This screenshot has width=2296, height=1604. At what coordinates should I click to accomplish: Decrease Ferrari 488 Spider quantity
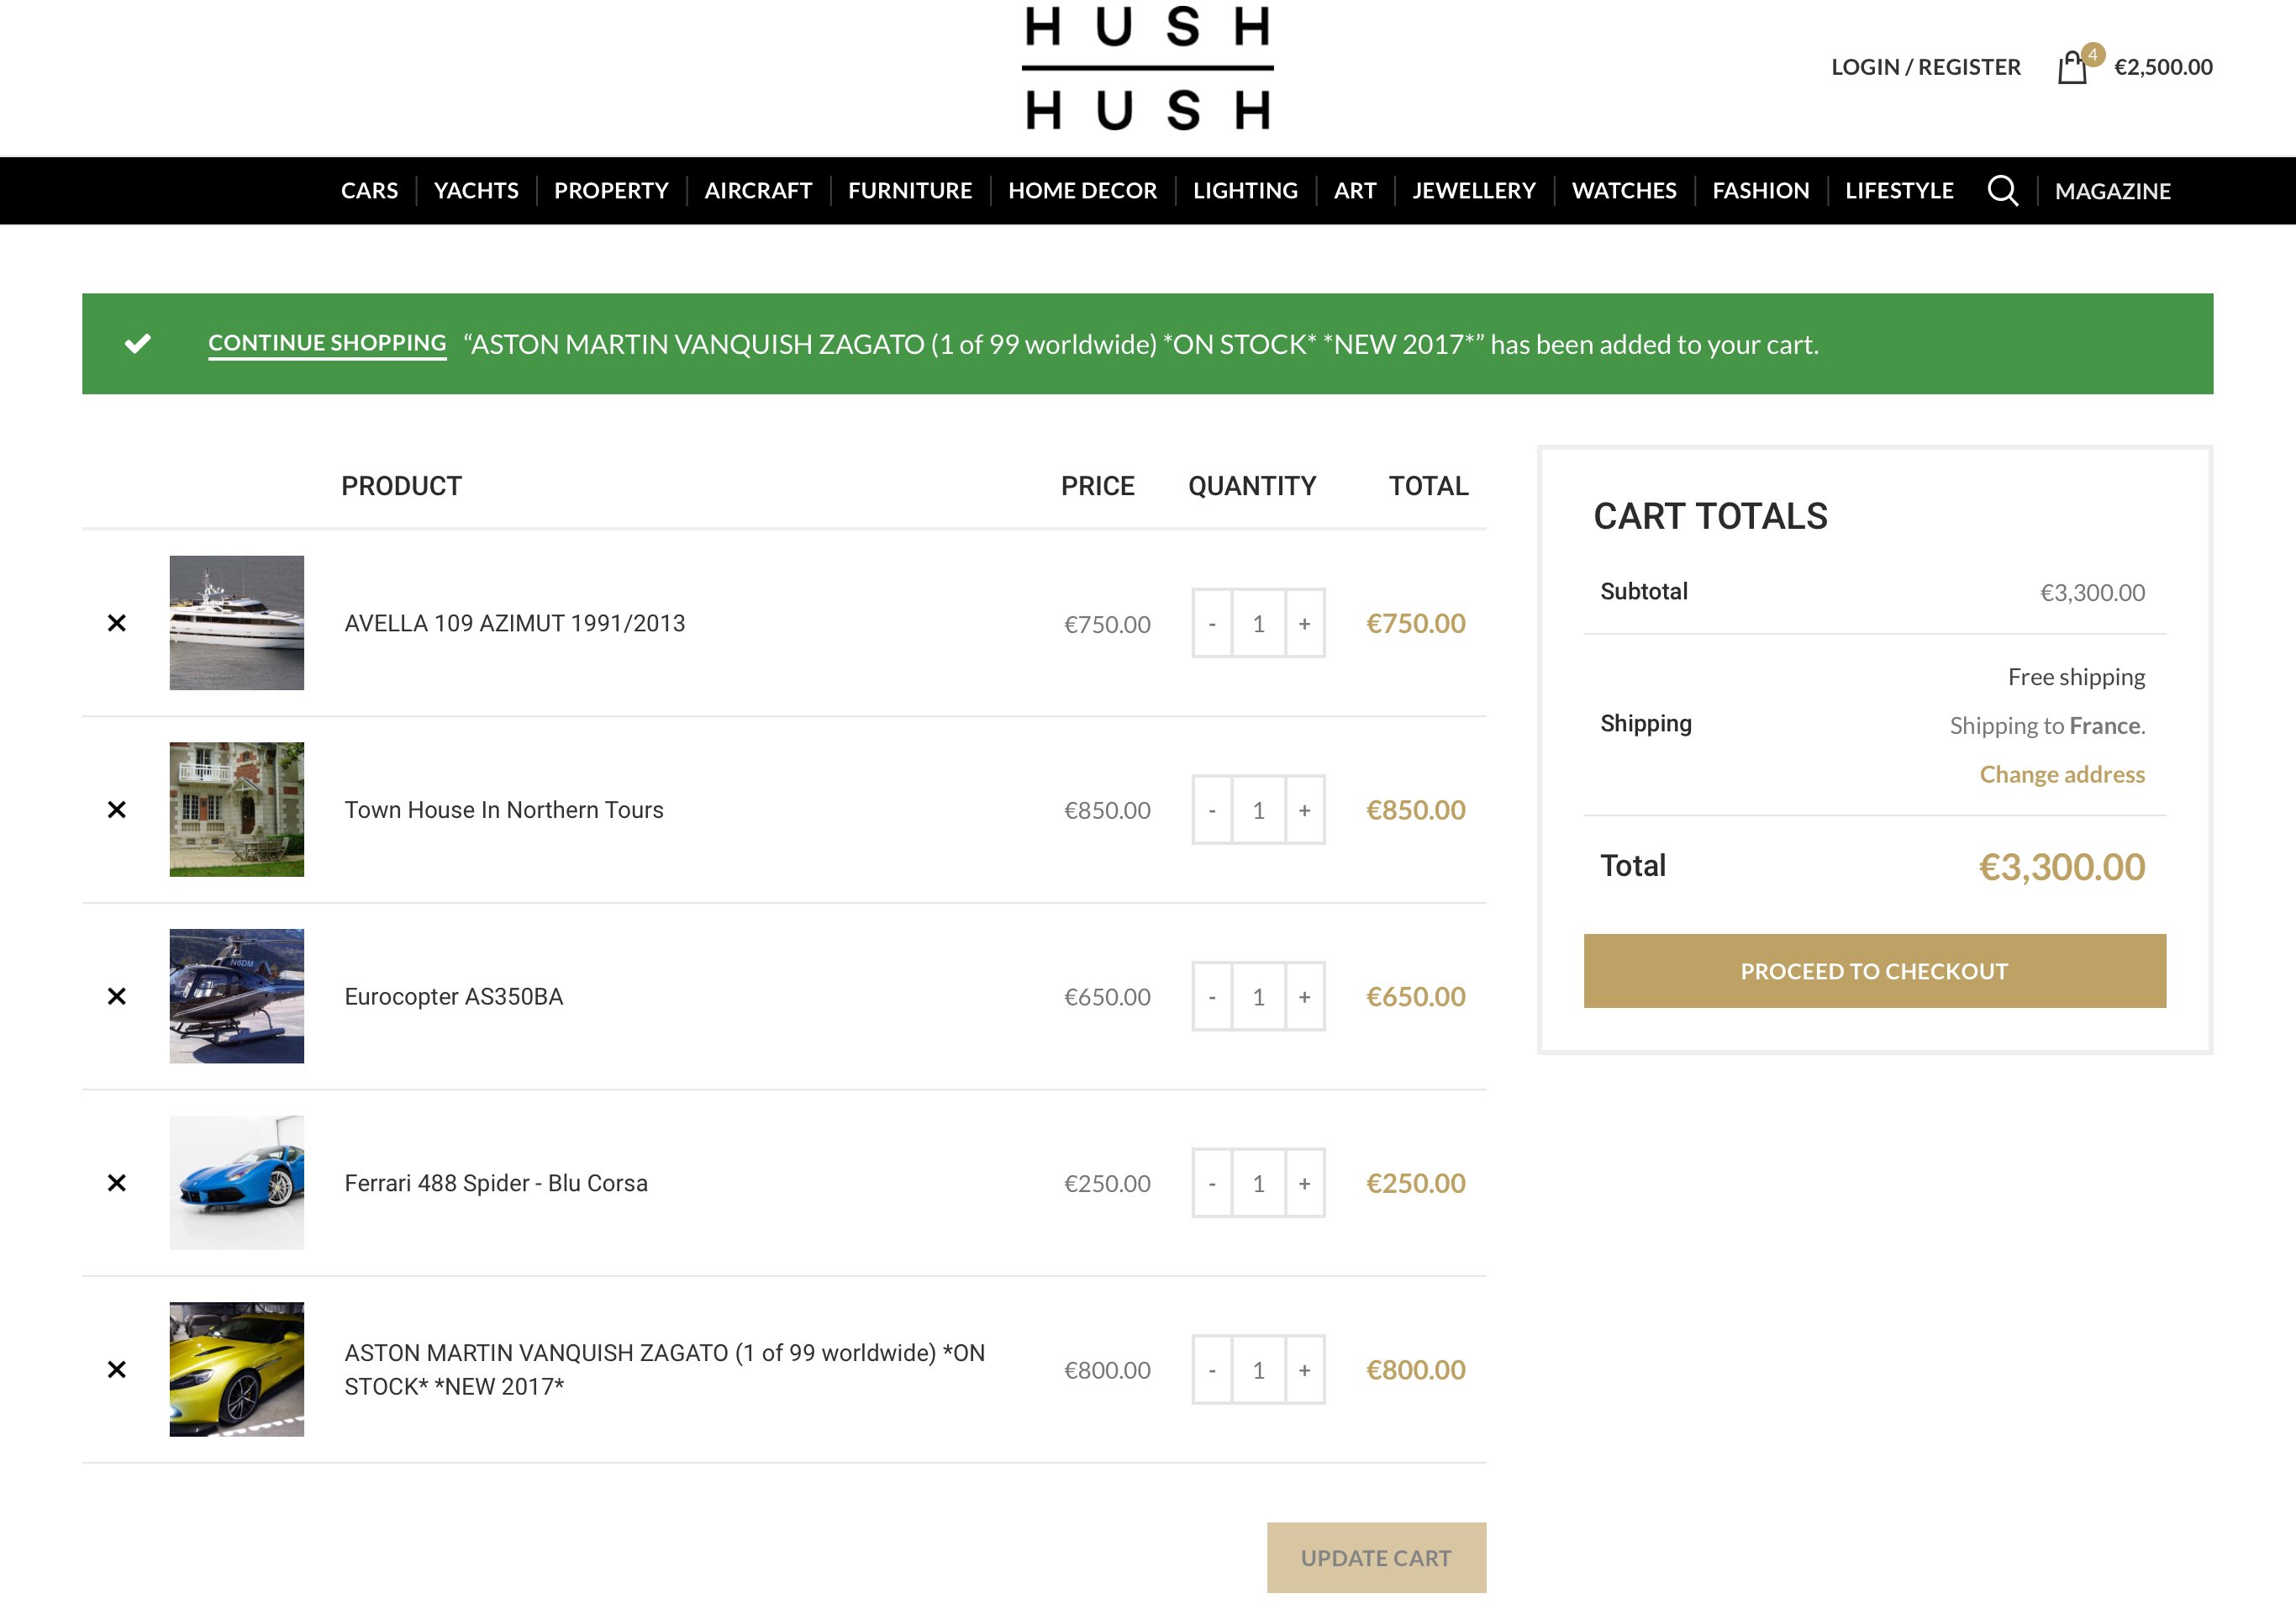pyautogui.click(x=1212, y=1183)
